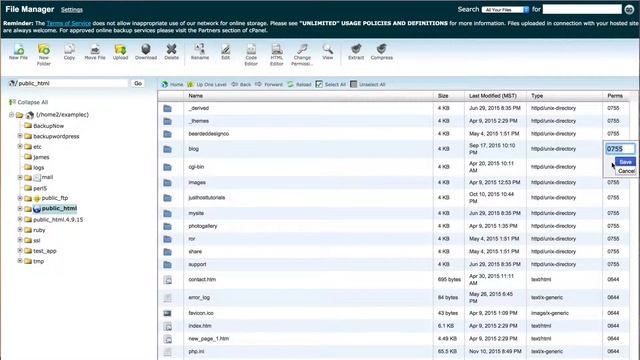Expand the ruby tree folder
This screenshot has width=640, height=360.
click(x=20, y=229)
